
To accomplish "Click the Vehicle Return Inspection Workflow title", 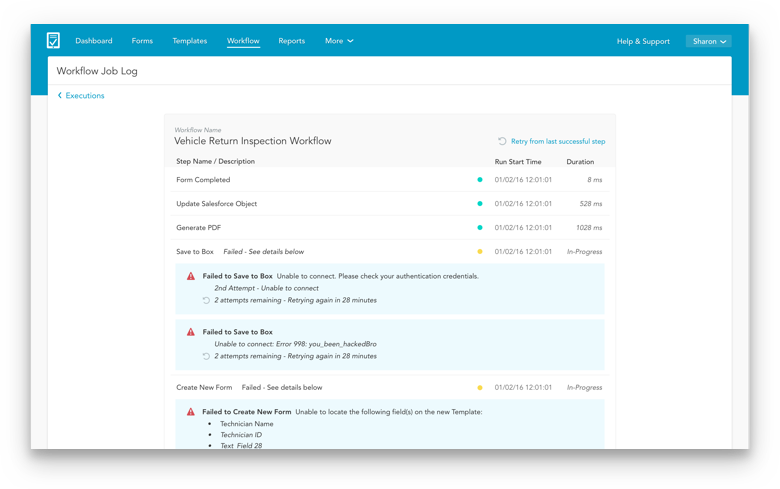I will click(x=253, y=141).
